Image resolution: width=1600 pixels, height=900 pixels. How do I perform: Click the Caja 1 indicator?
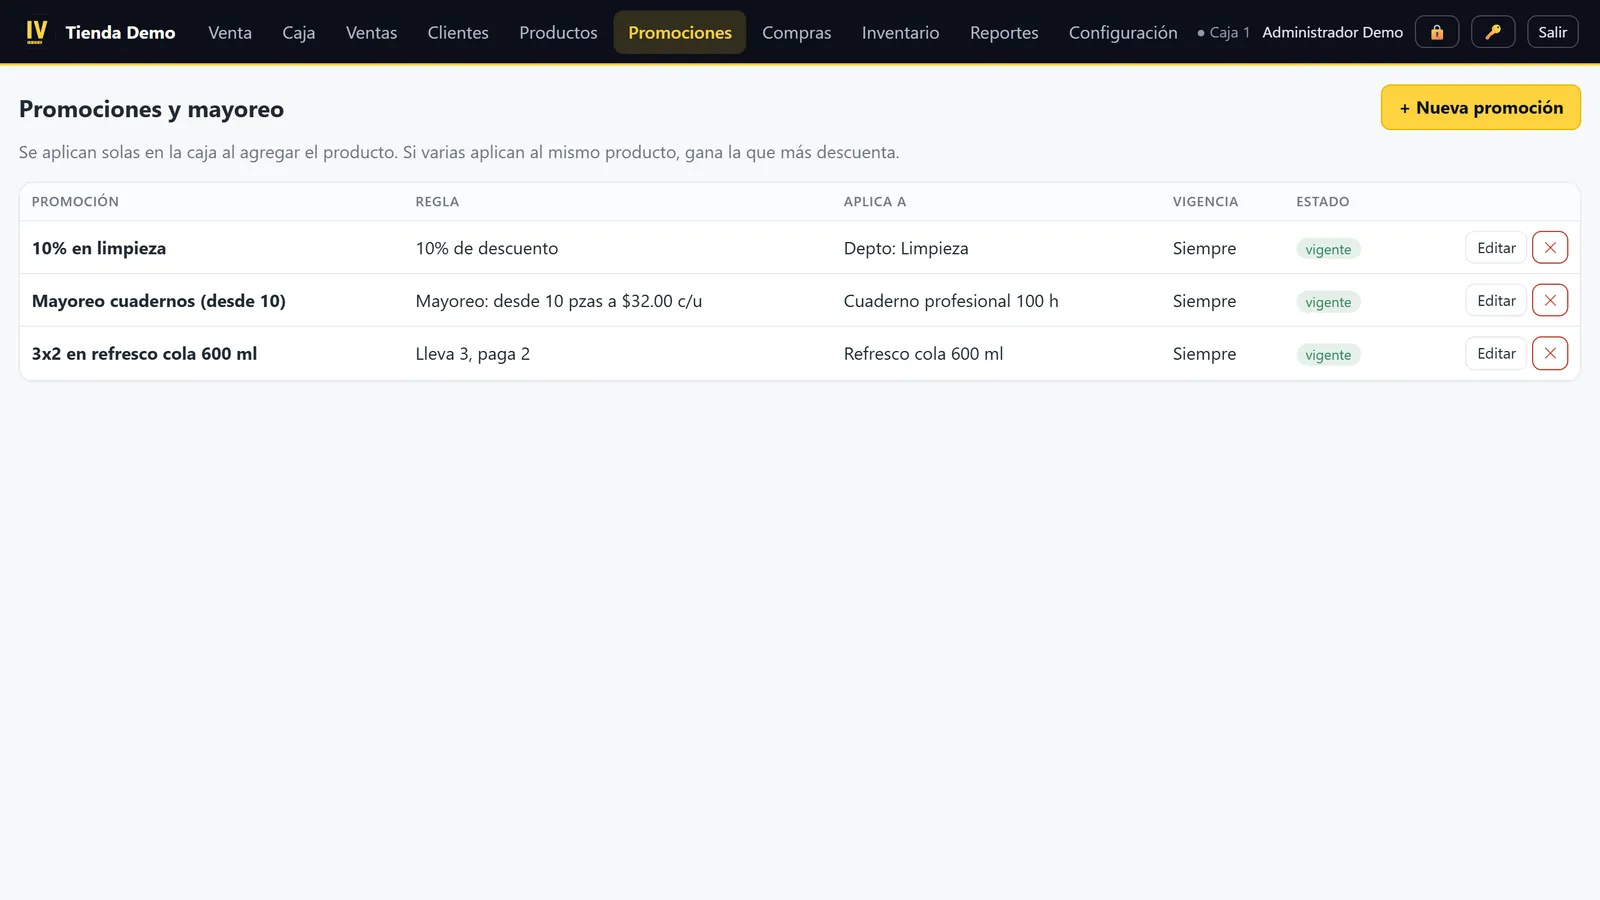click(x=1224, y=32)
